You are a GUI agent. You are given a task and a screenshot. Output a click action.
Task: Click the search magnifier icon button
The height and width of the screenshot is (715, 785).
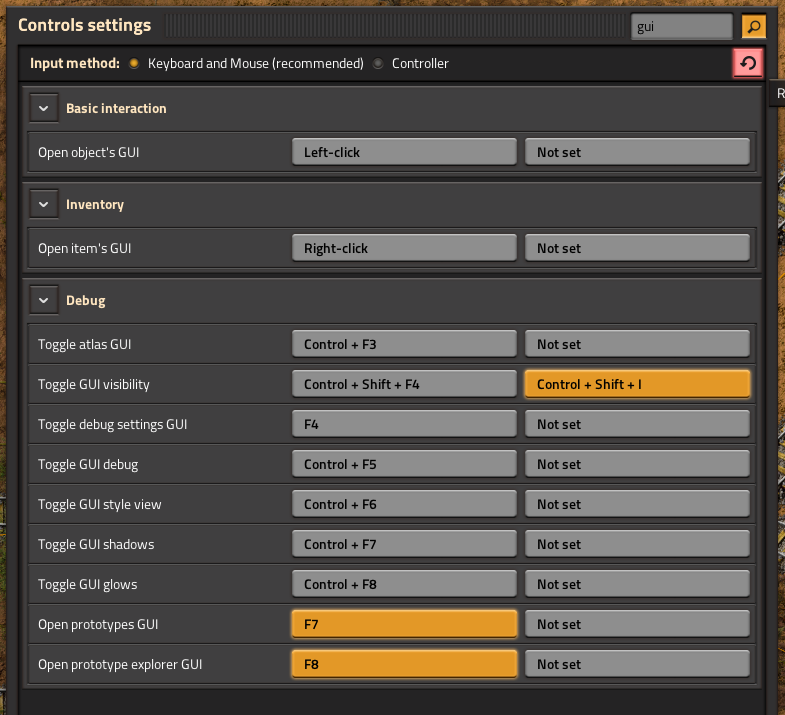tap(753, 26)
